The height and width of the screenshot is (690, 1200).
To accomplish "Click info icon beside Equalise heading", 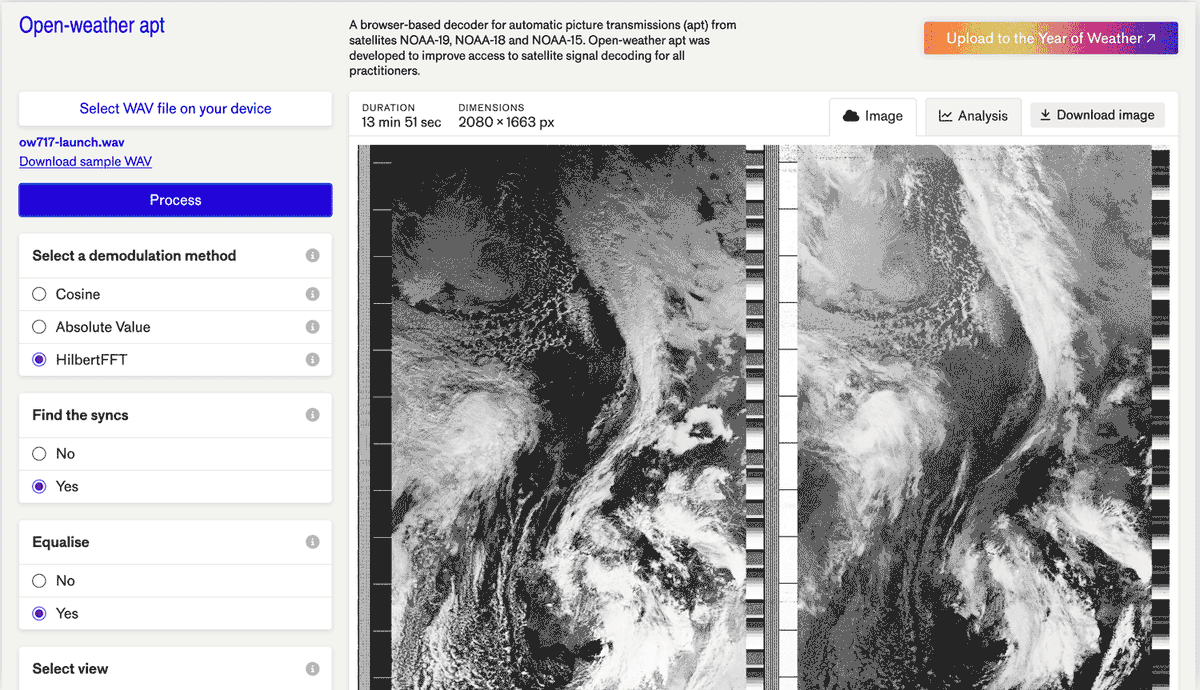I will [x=312, y=542].
